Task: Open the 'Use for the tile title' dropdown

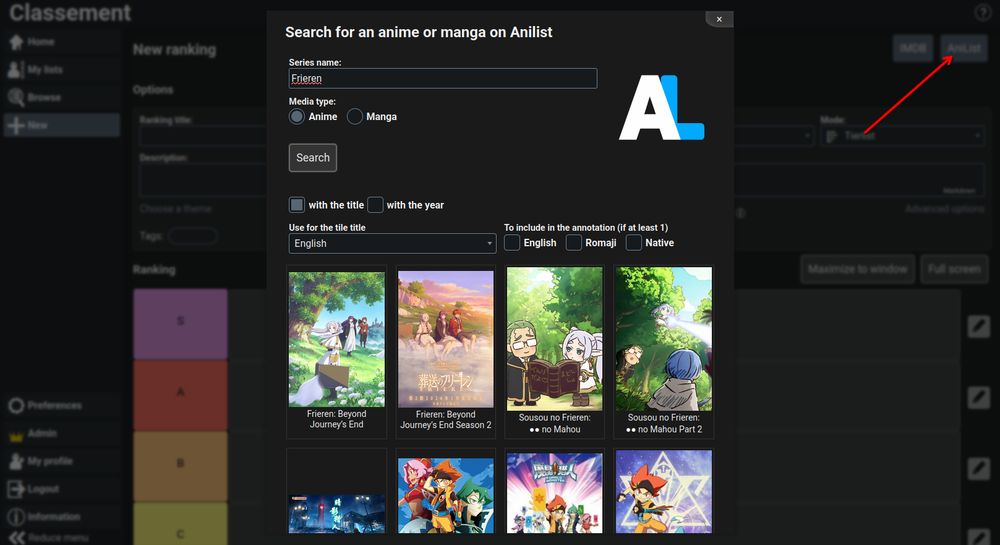Action: click(392, 243)
